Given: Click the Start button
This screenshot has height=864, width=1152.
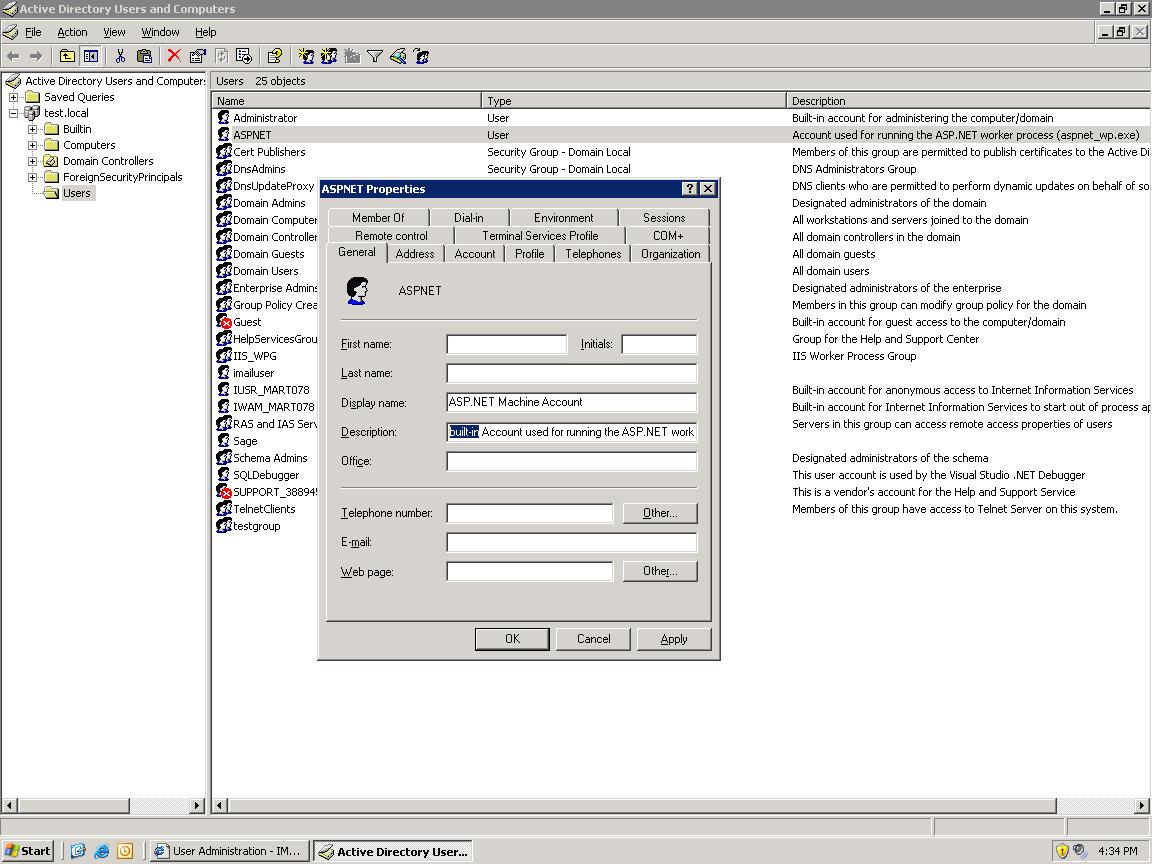Looking at the screenshot, I should [28, 851].
